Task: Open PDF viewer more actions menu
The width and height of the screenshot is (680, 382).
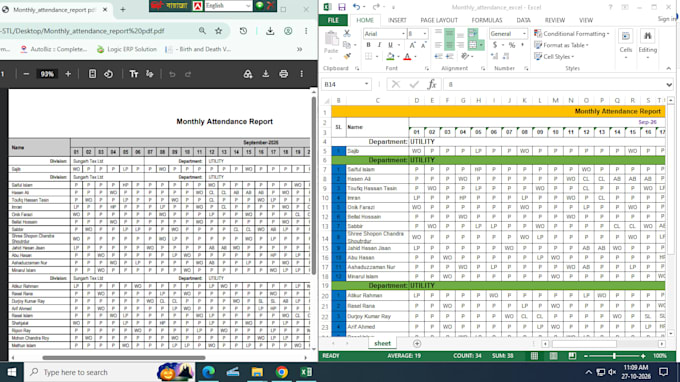Action: click(x=301, y=74)
